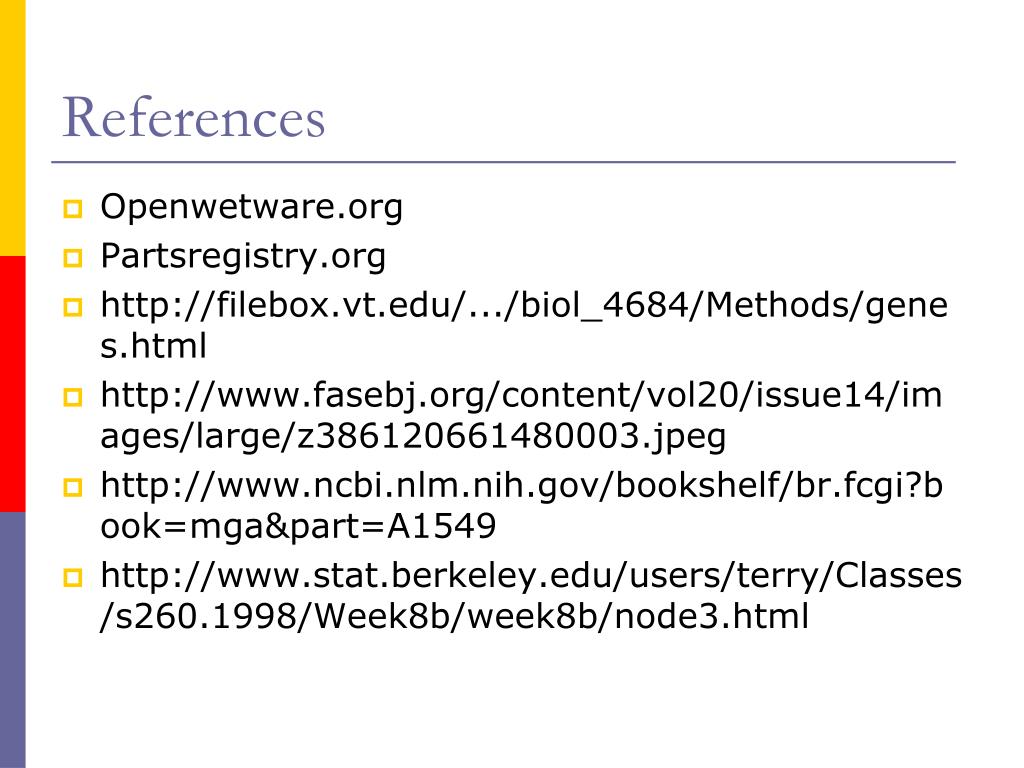Click the ook=mga&part=A1549 continuation line
Viewport: 1024px width, 768px height.
click(x=298, y=526)
